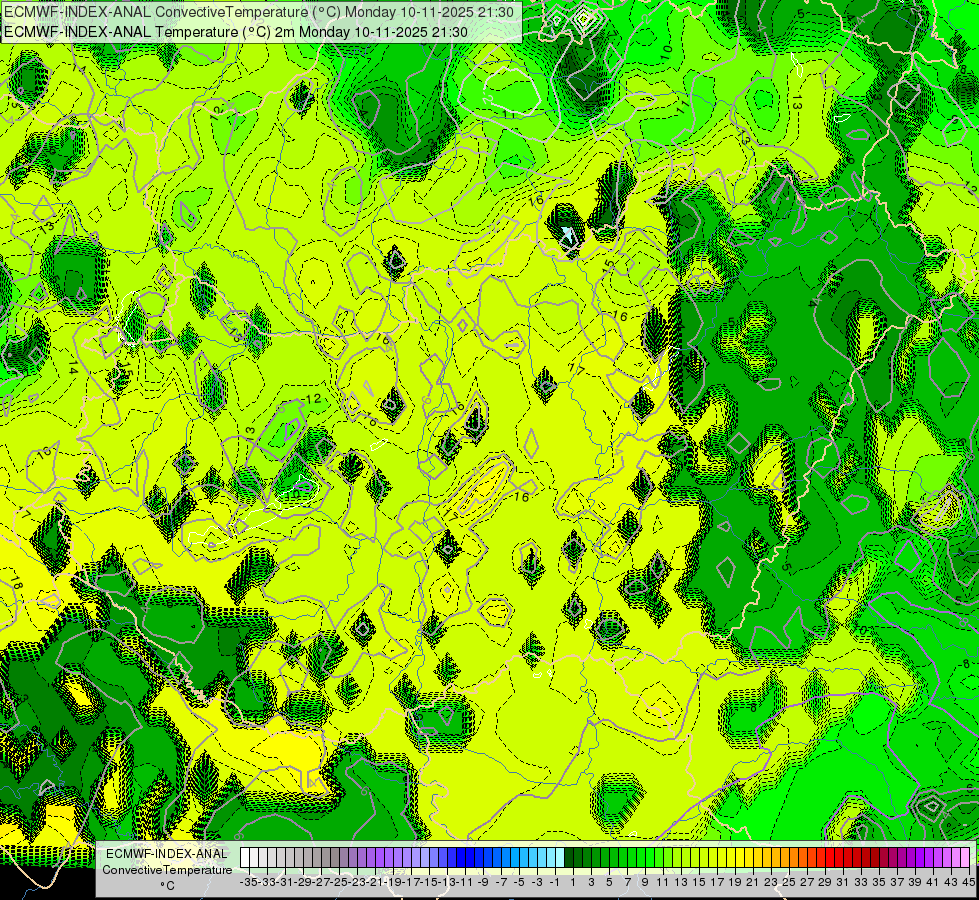Click legend scale value 7
The width and height of the screenshot is (979, 900).
click(627, 882)
